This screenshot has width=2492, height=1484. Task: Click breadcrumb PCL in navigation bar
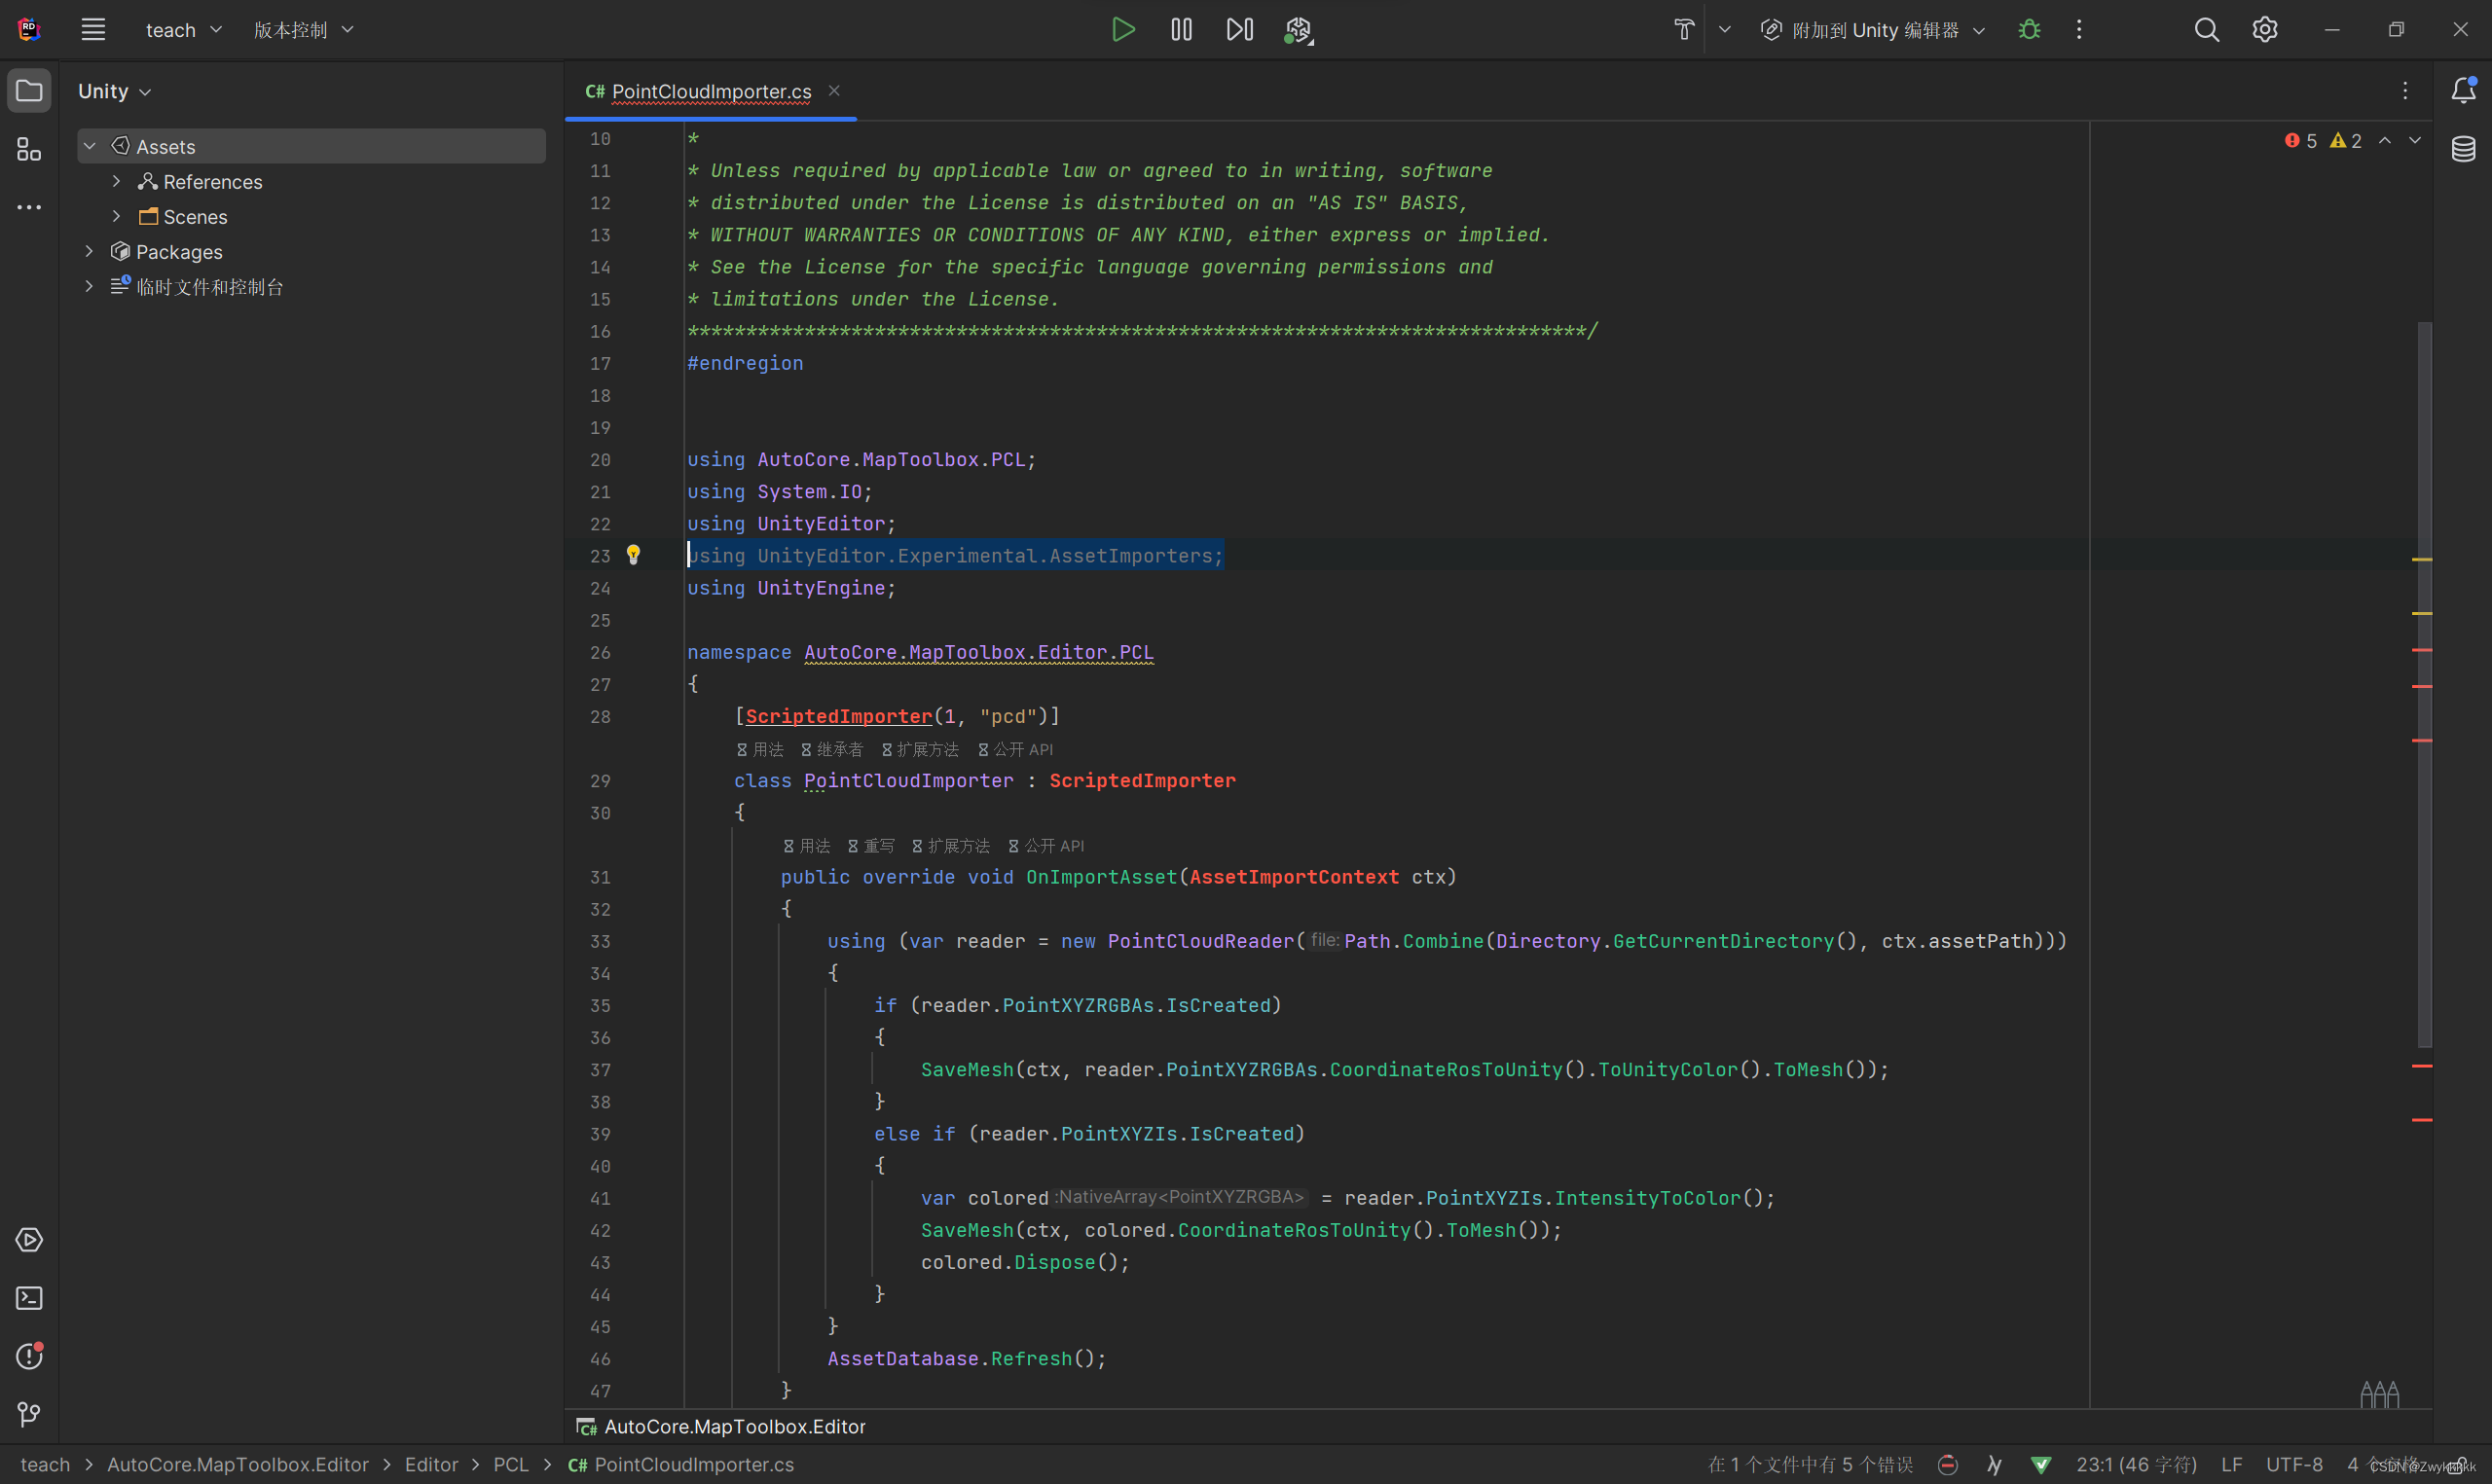point(511,1464)
